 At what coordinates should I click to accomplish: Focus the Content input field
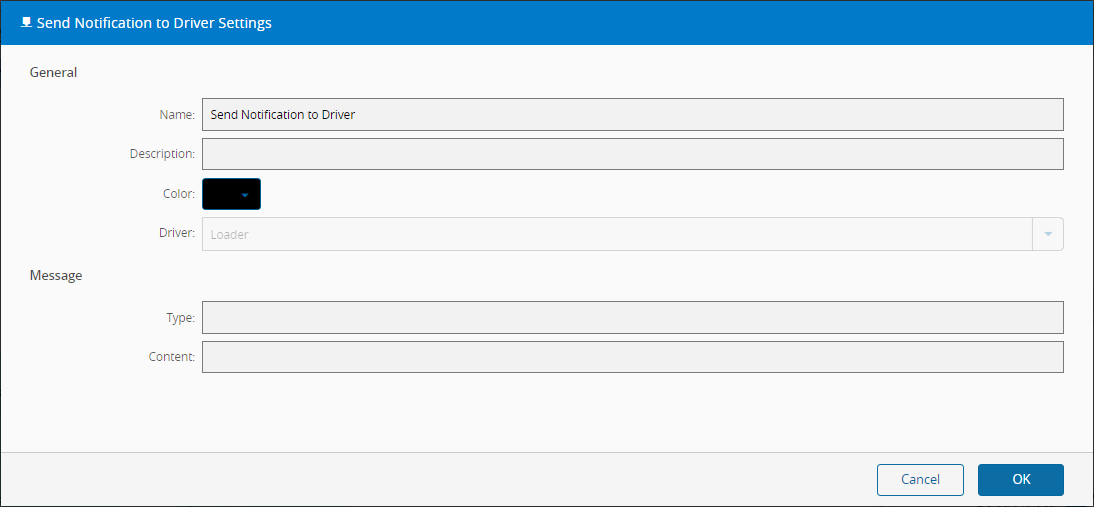(x=632, y=357)
